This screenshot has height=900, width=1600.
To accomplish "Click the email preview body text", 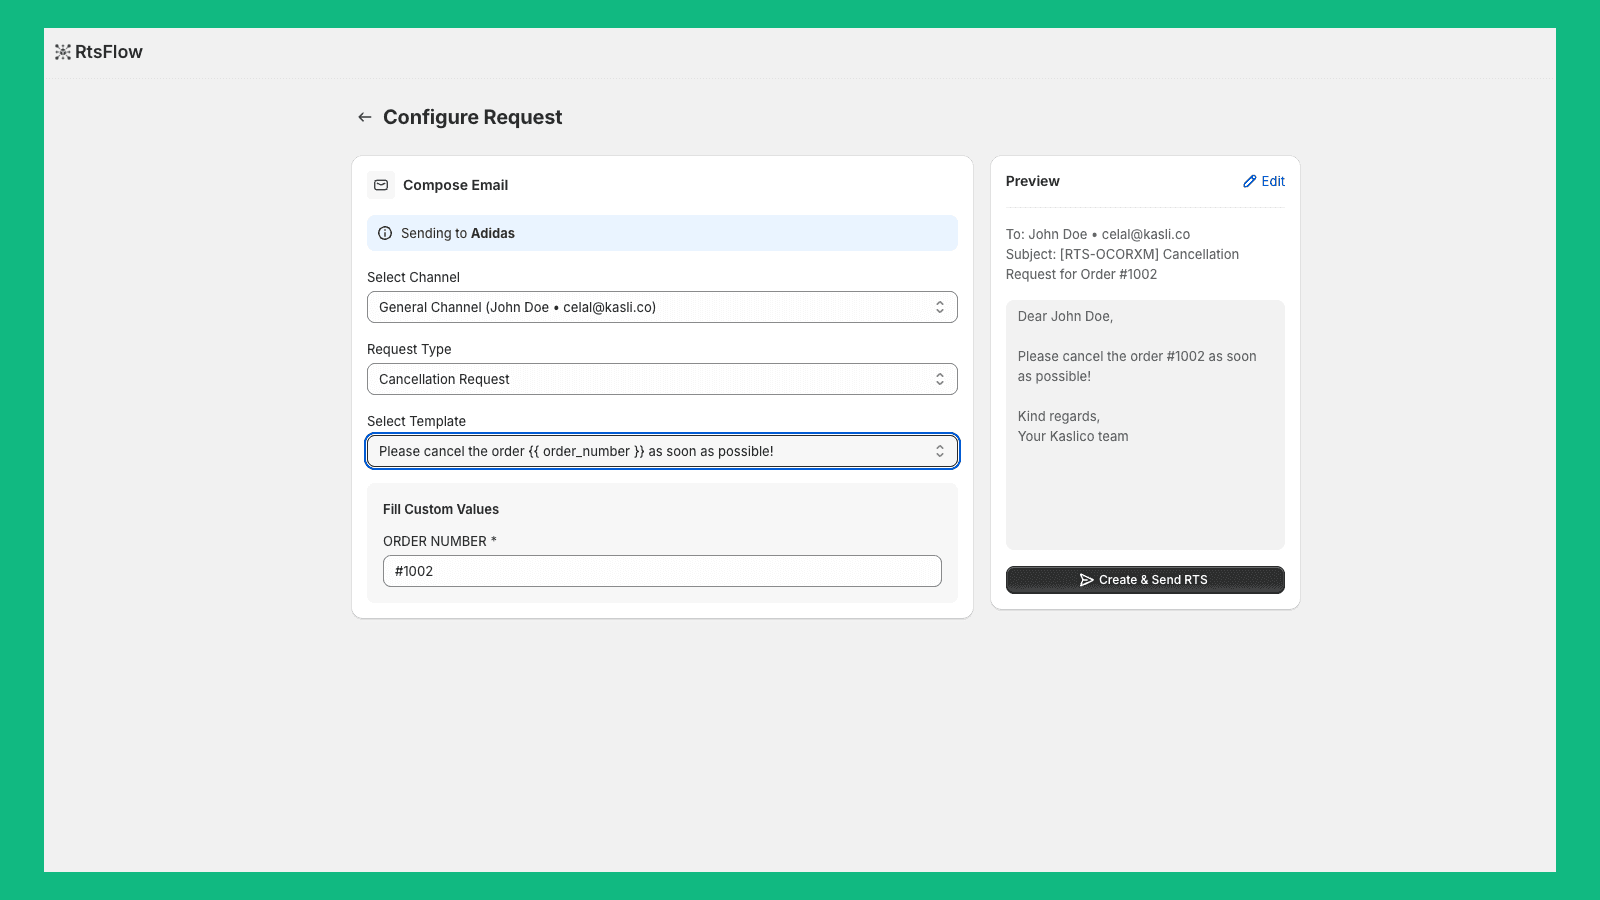I will pos(1137,366).
